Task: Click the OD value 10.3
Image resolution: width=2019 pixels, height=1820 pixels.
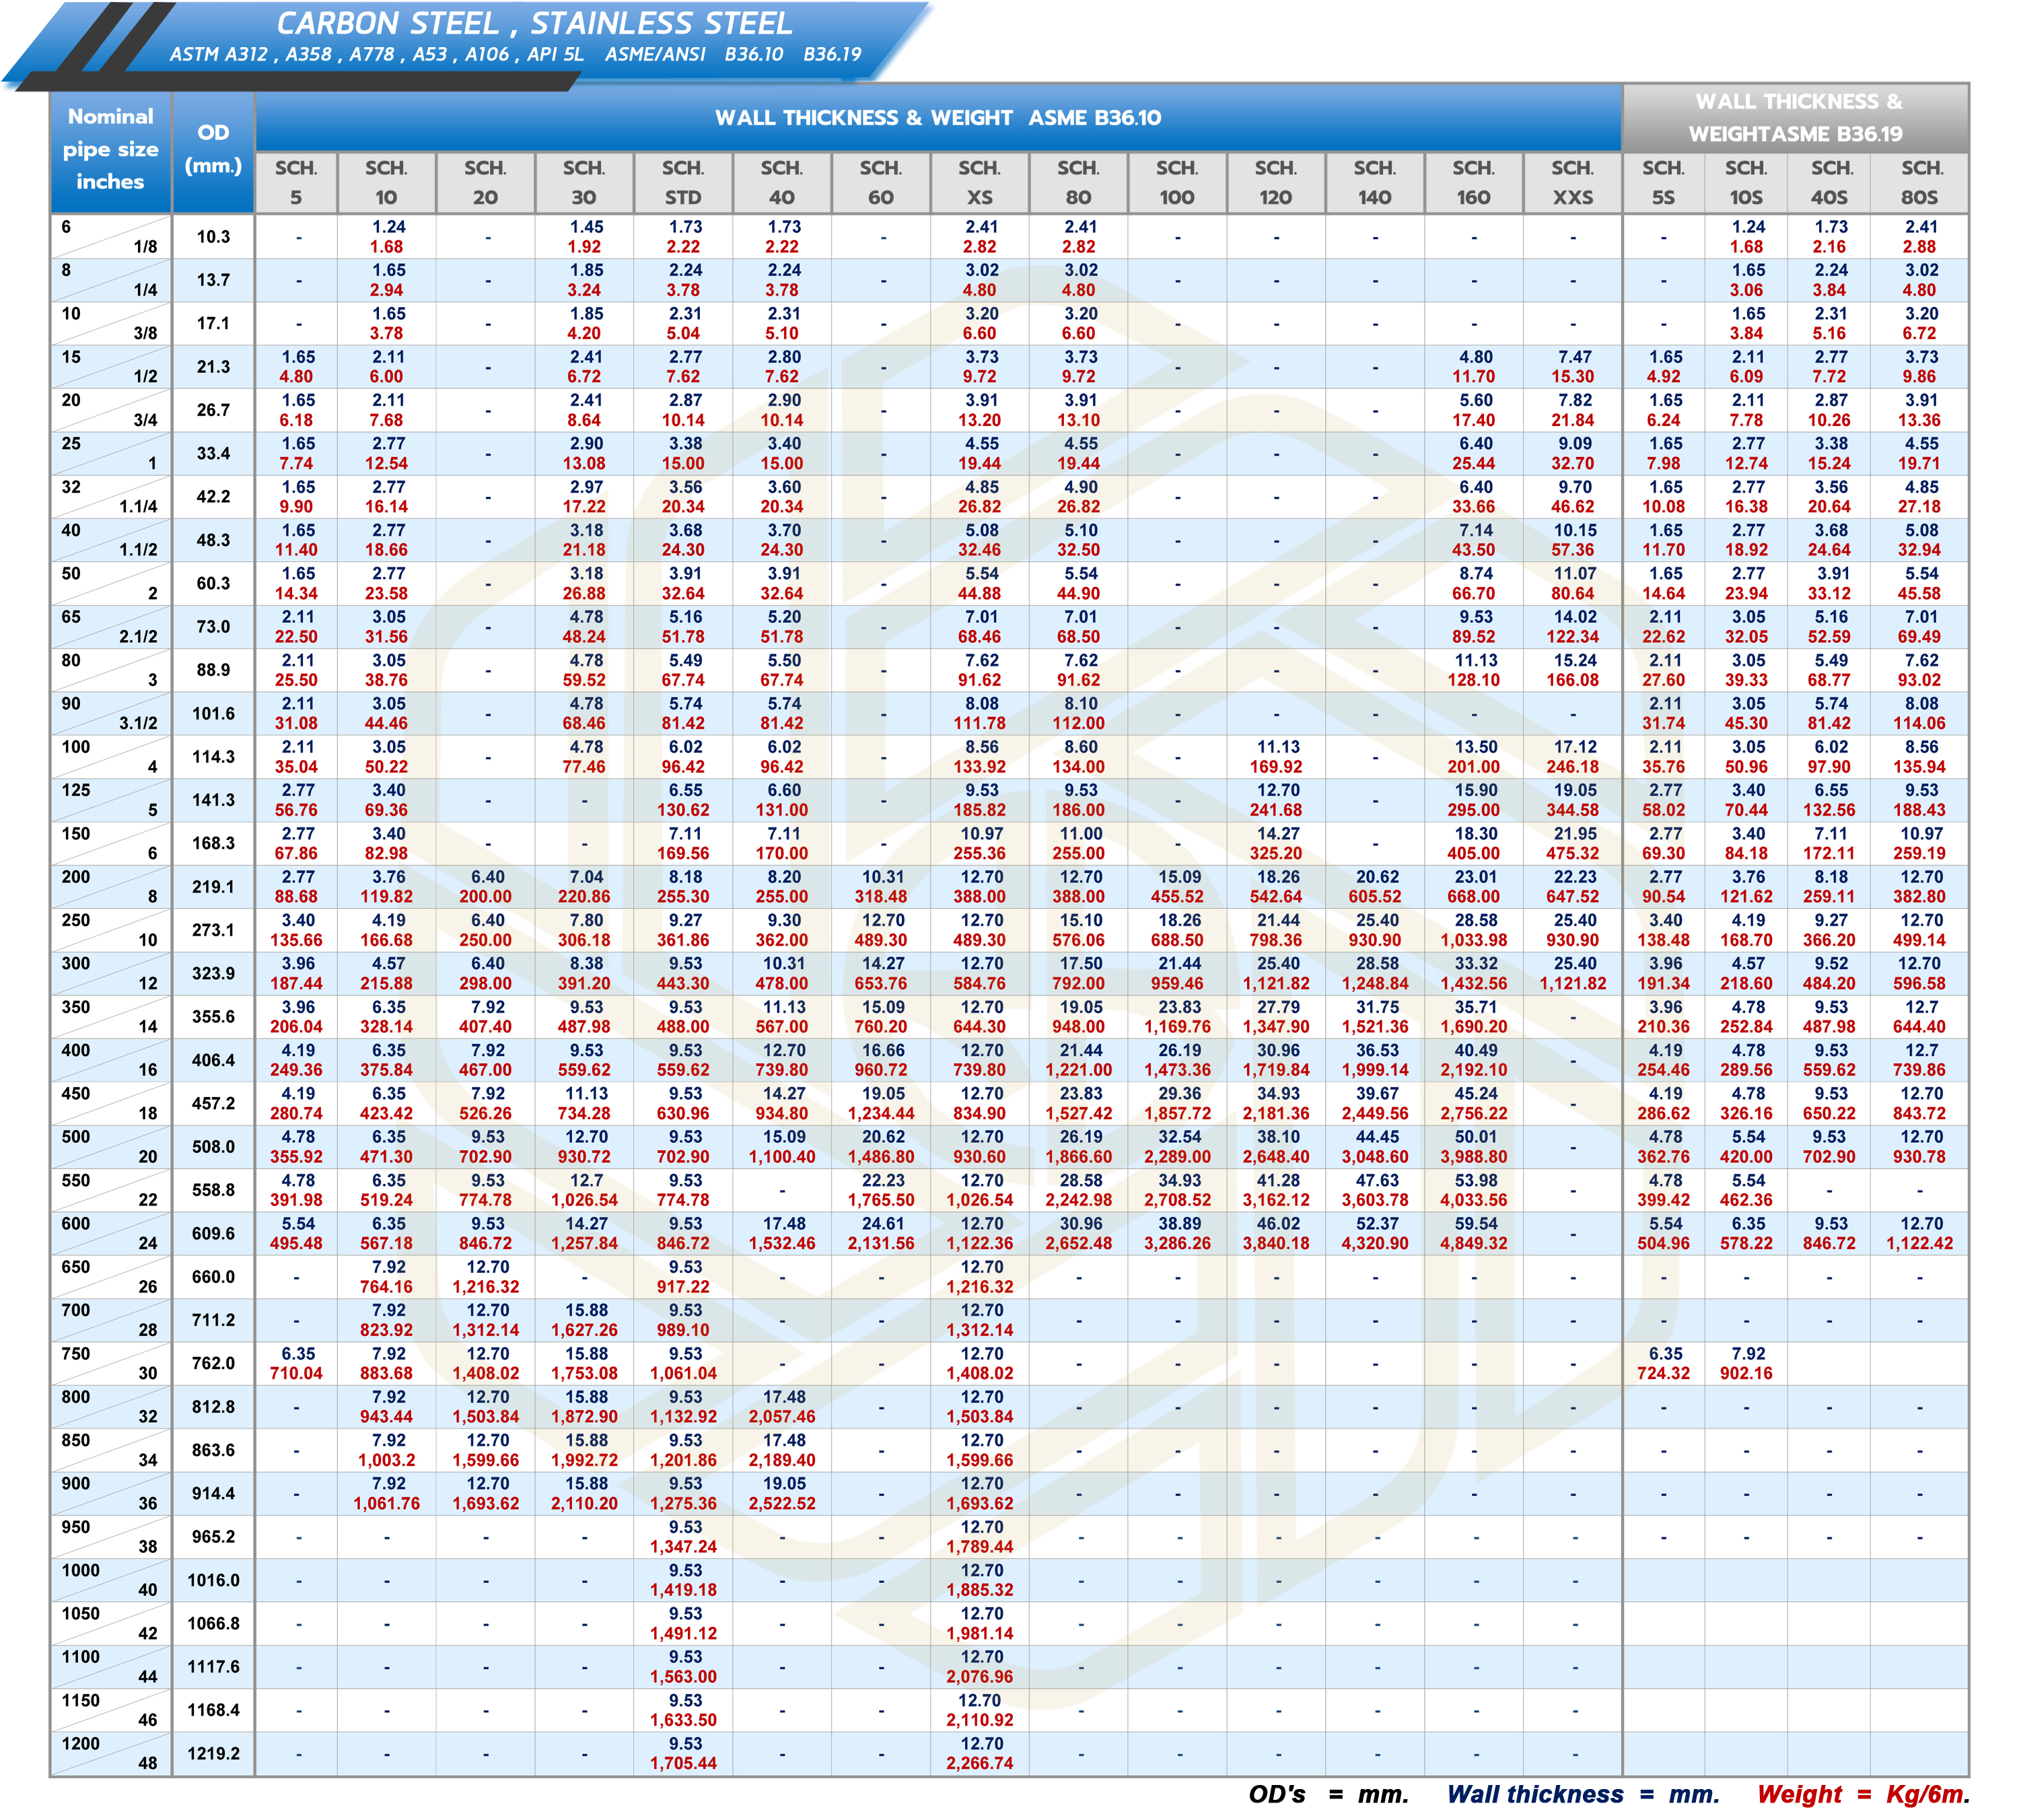Action: pyautogui.click(x=213, y=237)
